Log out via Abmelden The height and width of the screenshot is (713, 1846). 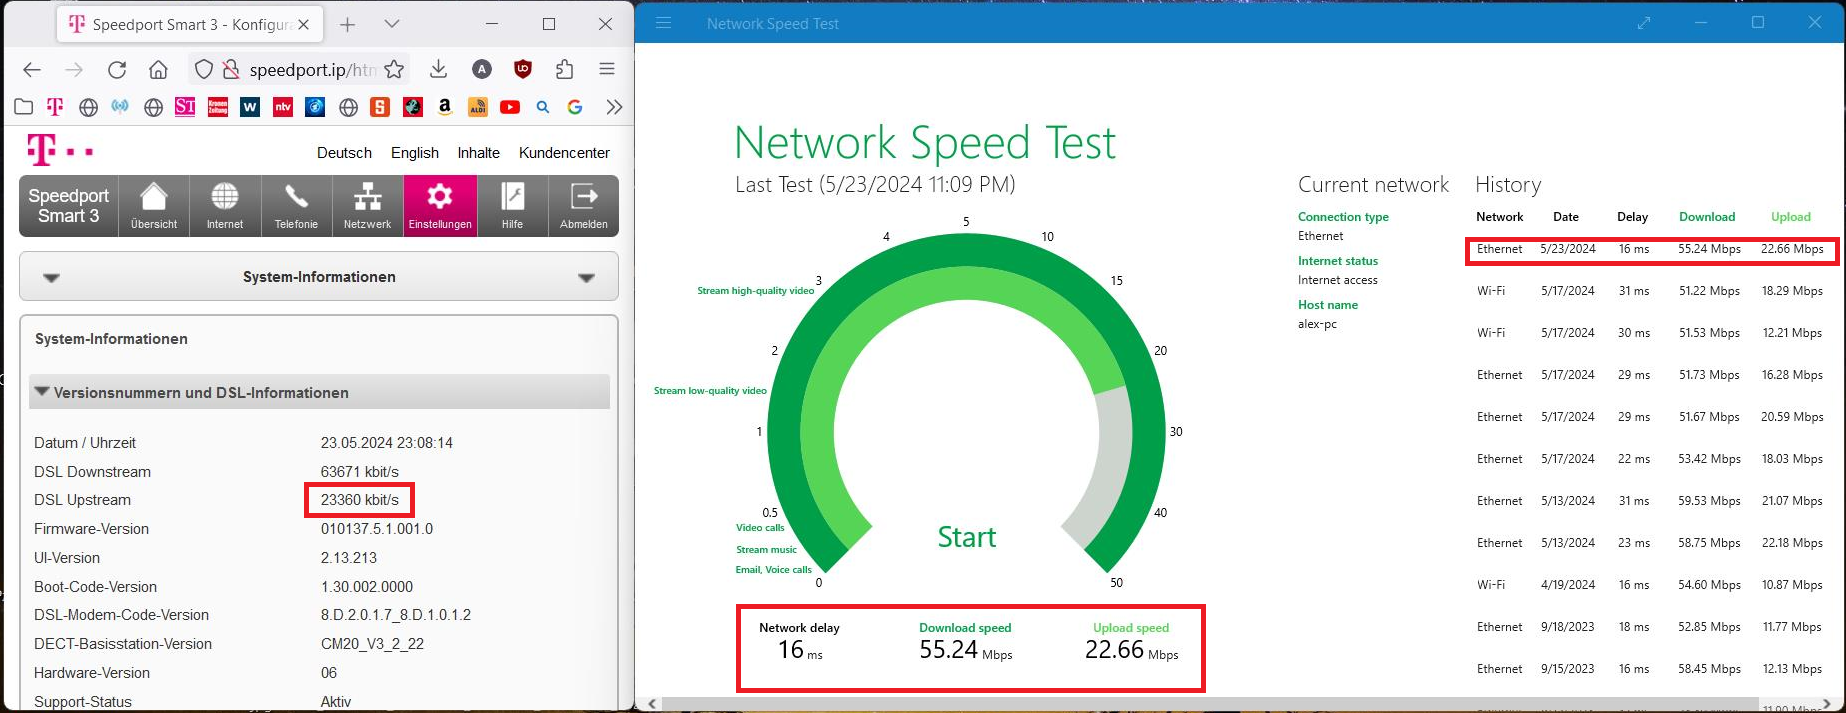coord(584,206)
